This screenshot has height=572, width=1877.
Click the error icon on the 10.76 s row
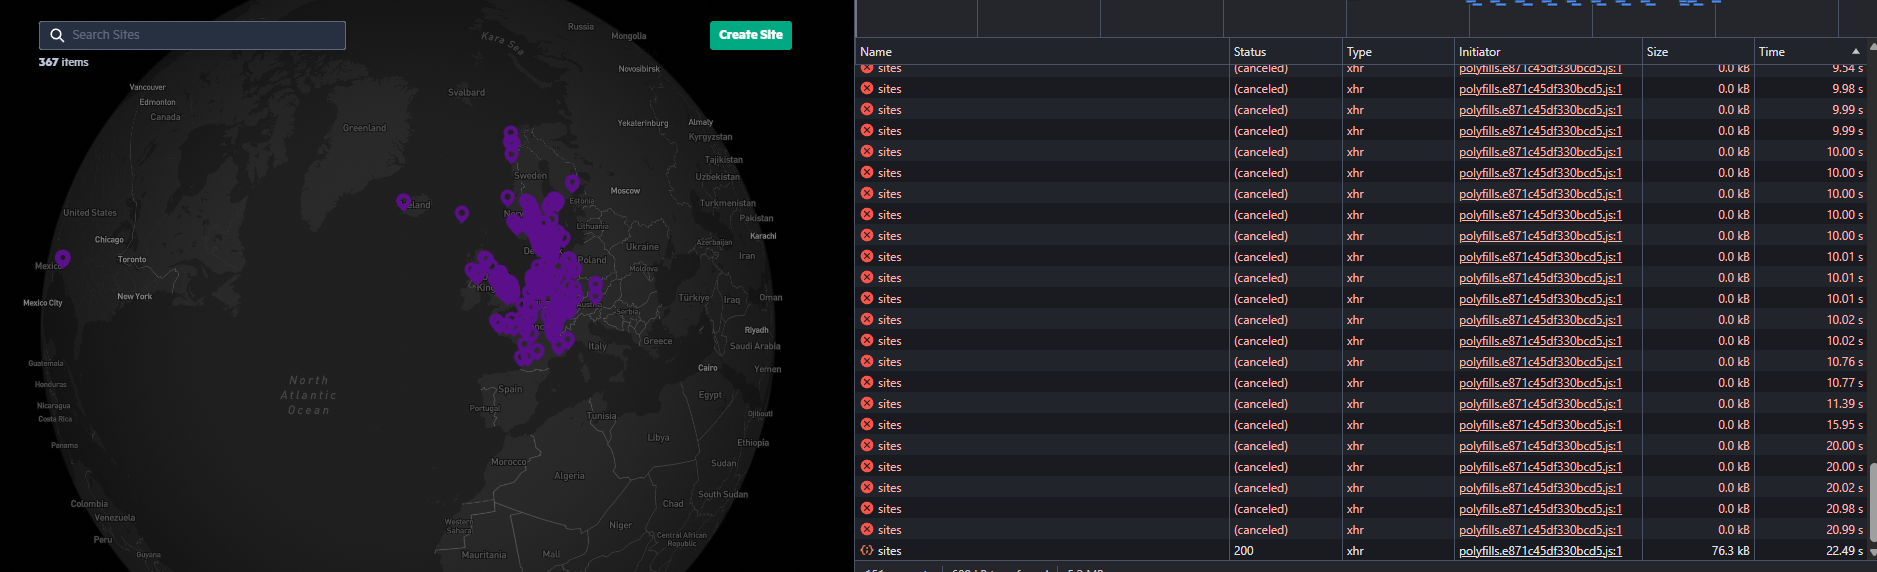coord(867,362)
